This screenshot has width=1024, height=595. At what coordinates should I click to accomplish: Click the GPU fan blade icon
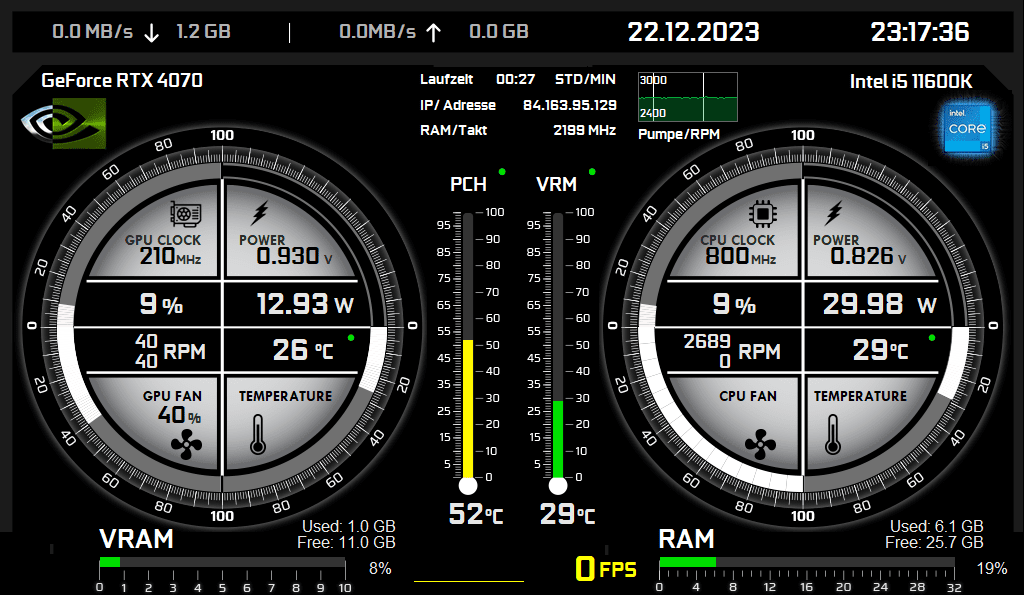point(186,445)
